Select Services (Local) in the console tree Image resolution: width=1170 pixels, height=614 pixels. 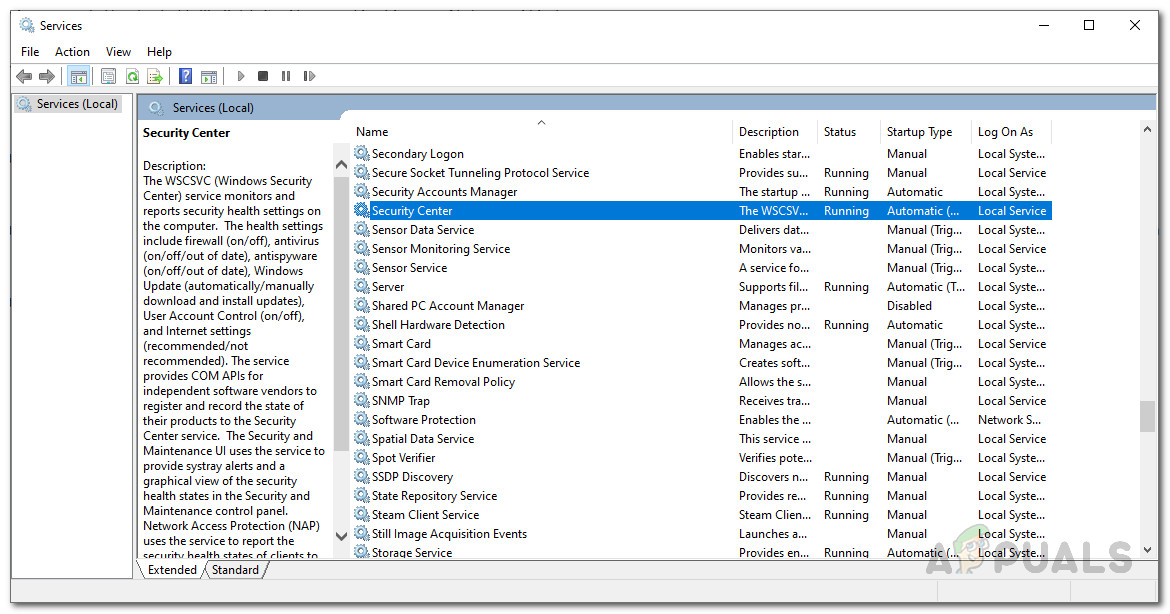76,104
